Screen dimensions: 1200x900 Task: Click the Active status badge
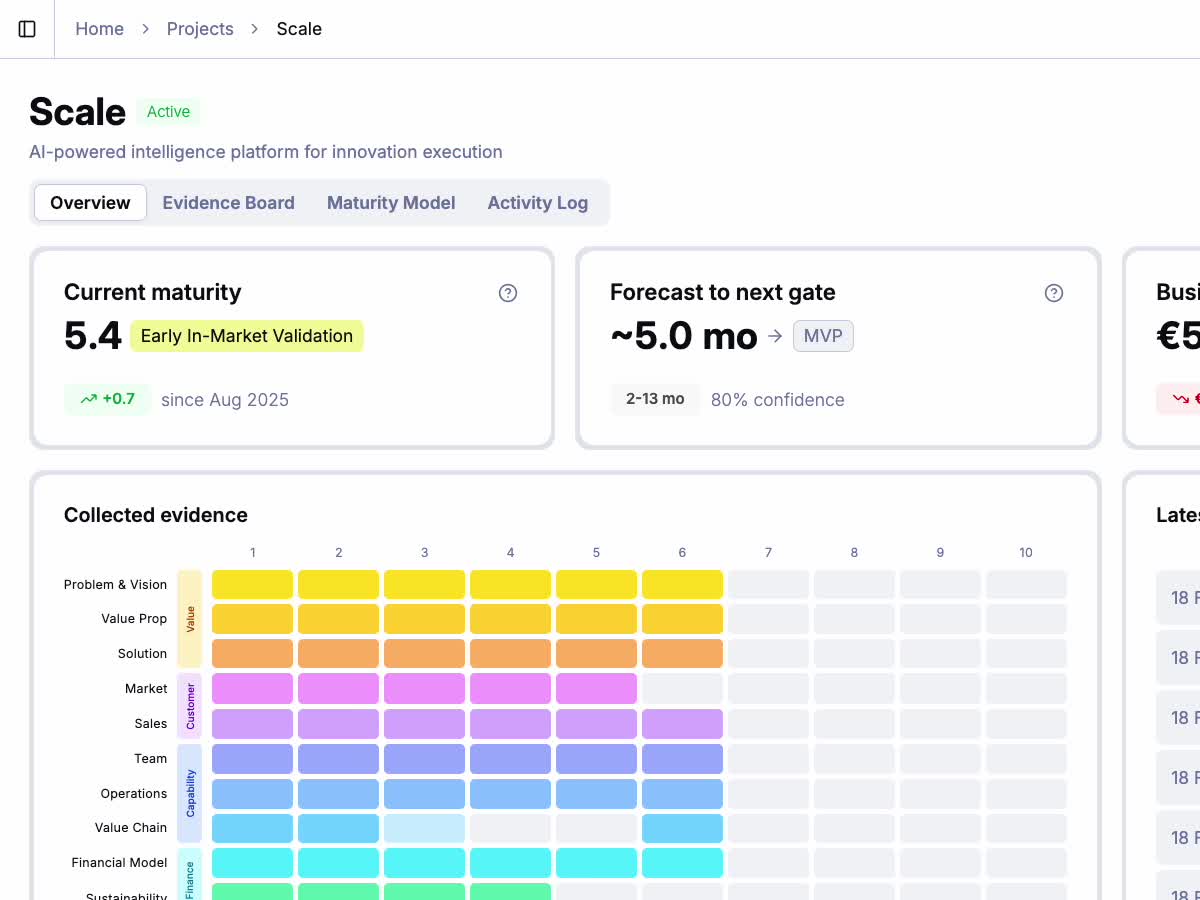pos(168,112)
